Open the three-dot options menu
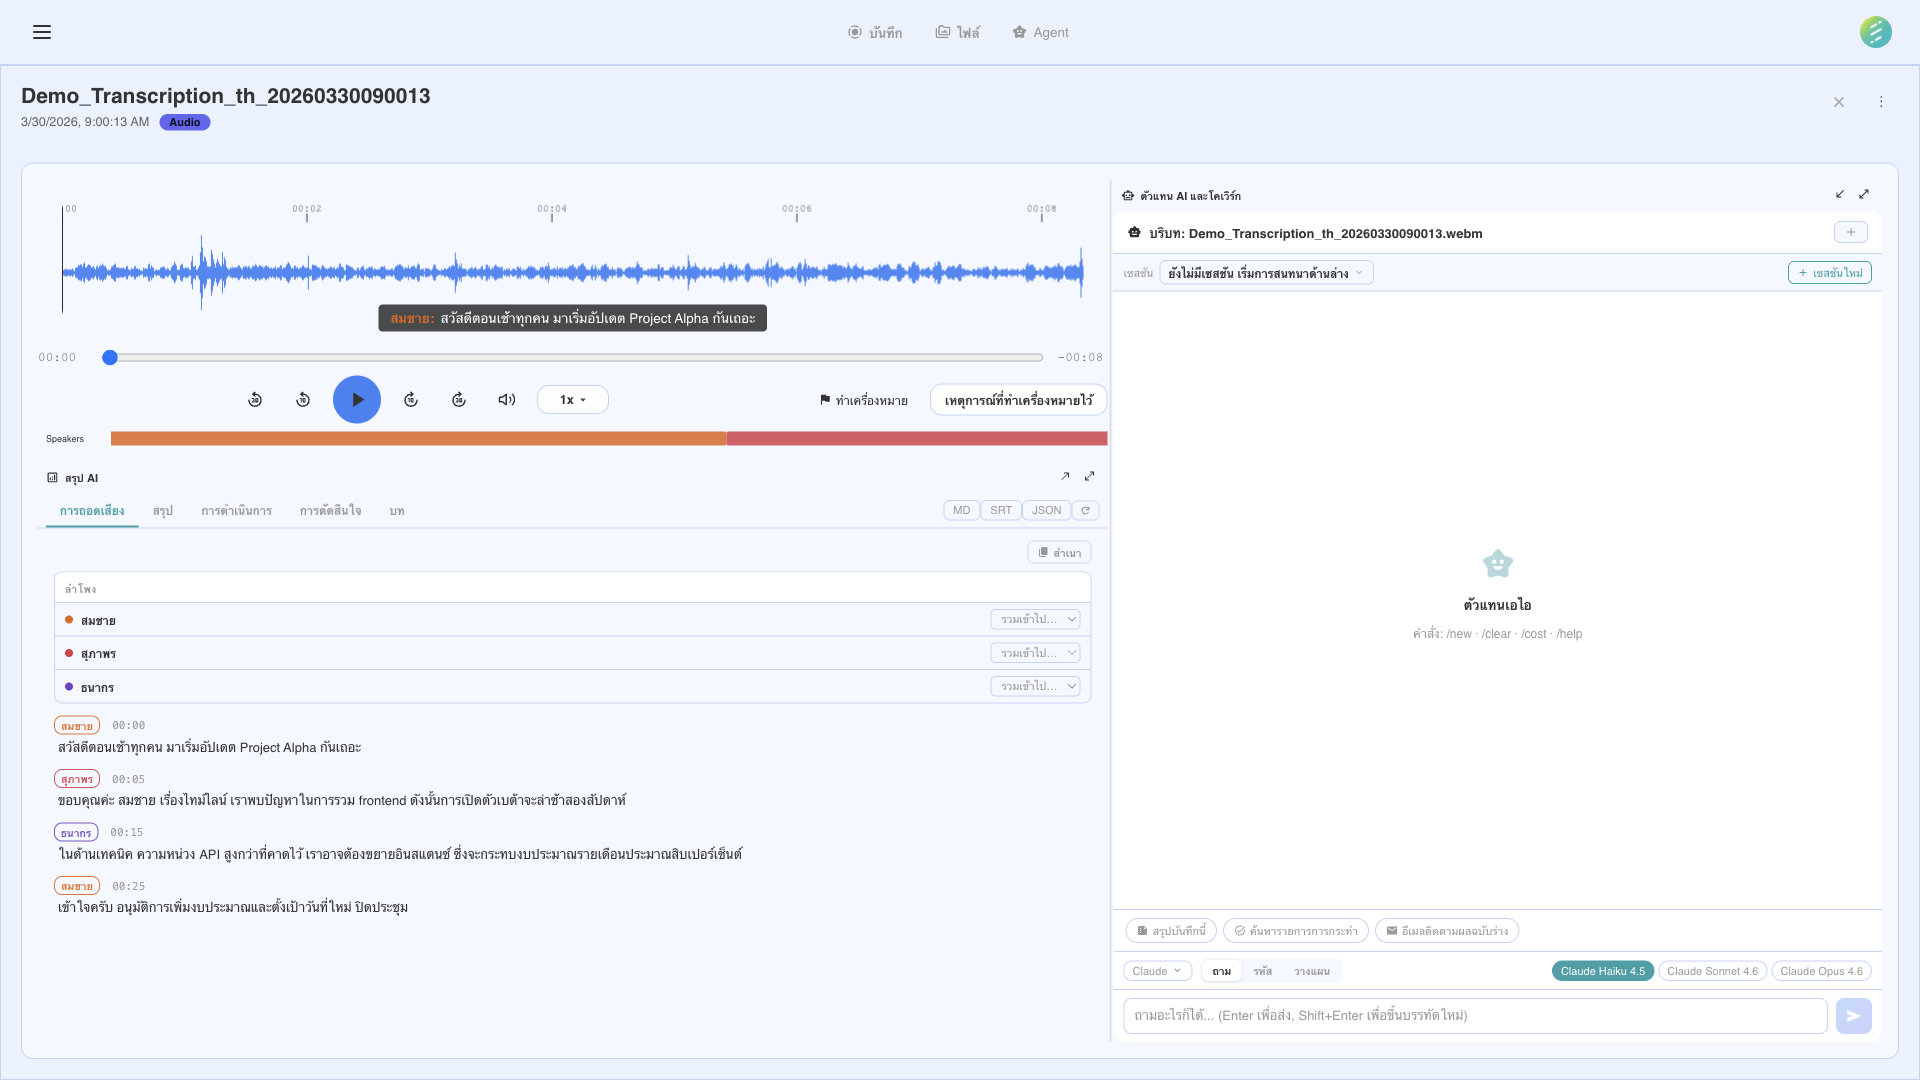Screen dimensions: 1920x1080 (1881, 102)
